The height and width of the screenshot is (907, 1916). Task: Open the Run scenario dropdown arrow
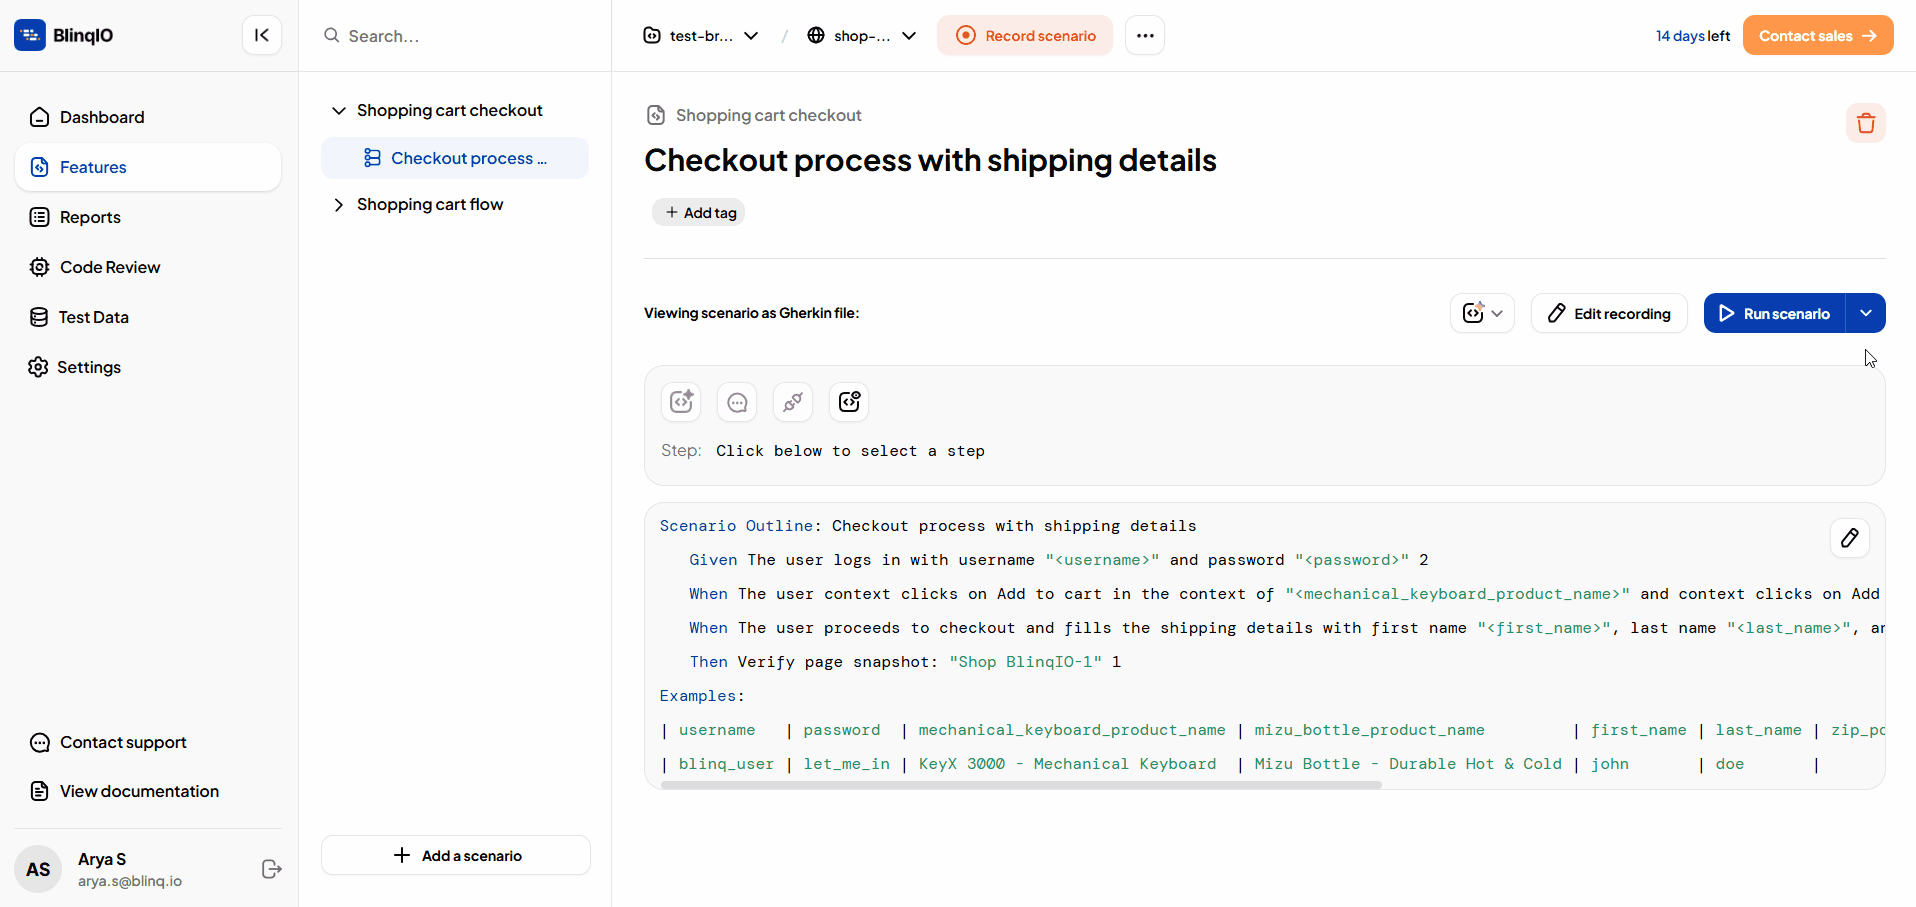point(1865,313)
